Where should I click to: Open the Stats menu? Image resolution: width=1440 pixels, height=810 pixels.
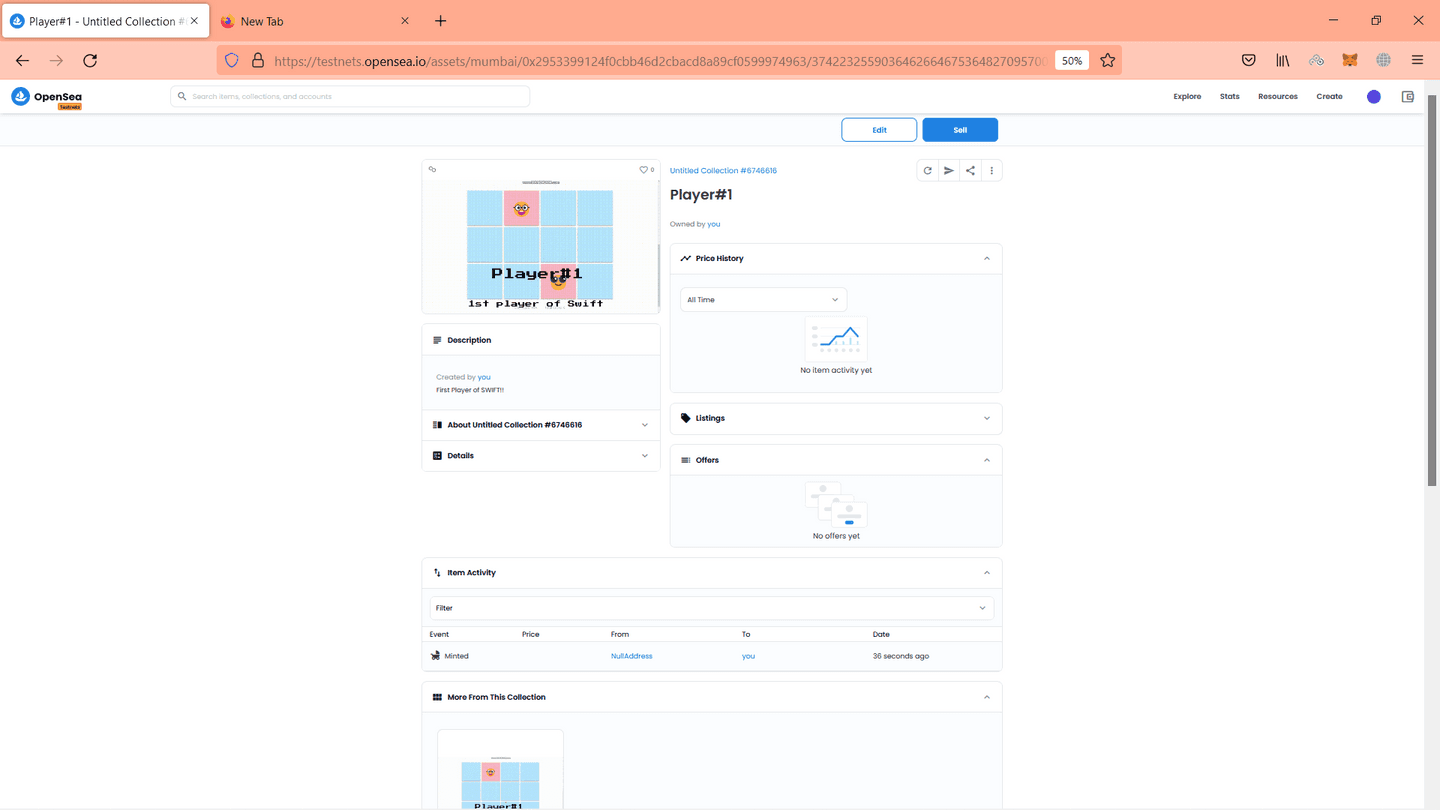(1229, 97)
